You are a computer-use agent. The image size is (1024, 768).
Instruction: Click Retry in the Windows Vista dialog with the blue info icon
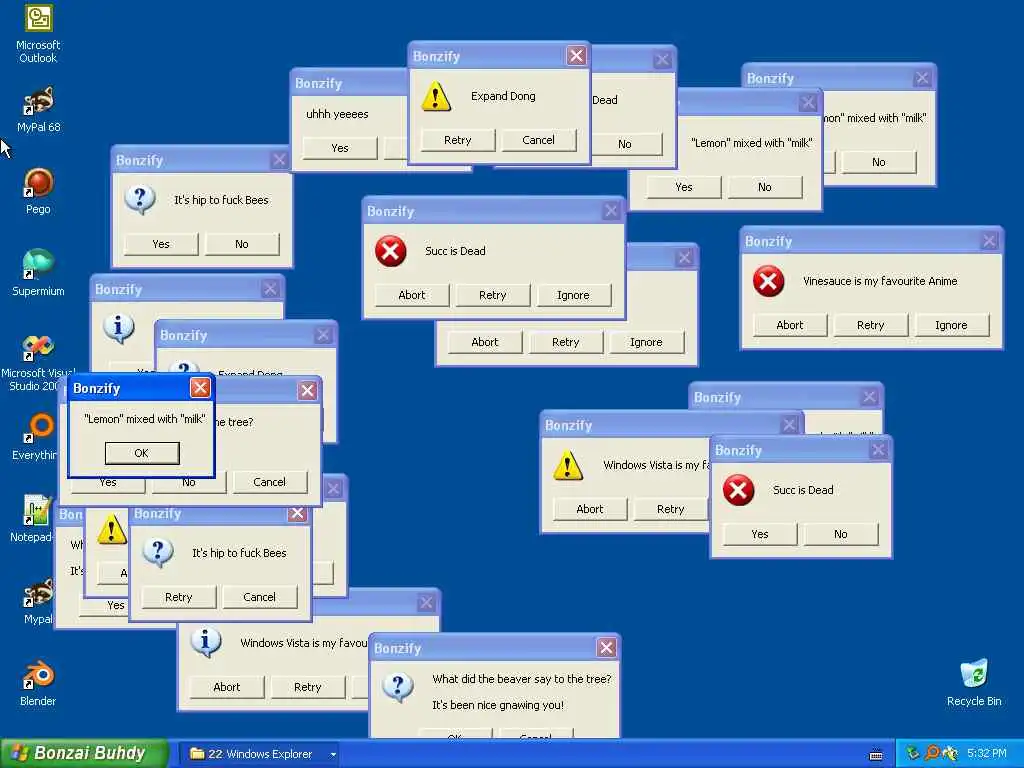[308, 687]
